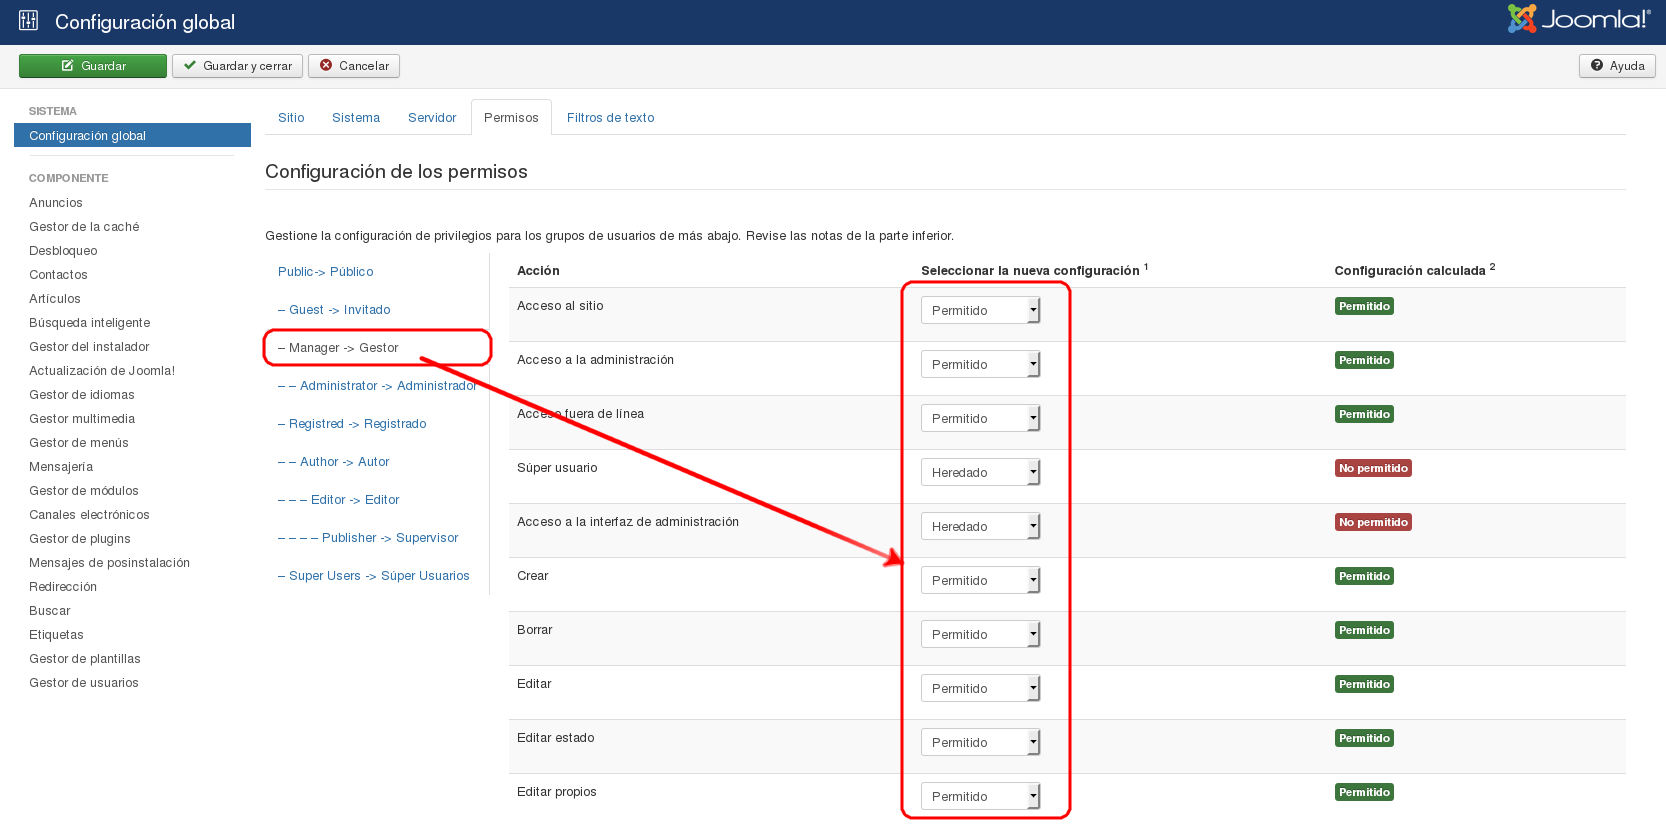The height and width of the screenshot is (828, 1666).
Task: Go to Gestor de plugins component
Action: click(x=80, y=539)
